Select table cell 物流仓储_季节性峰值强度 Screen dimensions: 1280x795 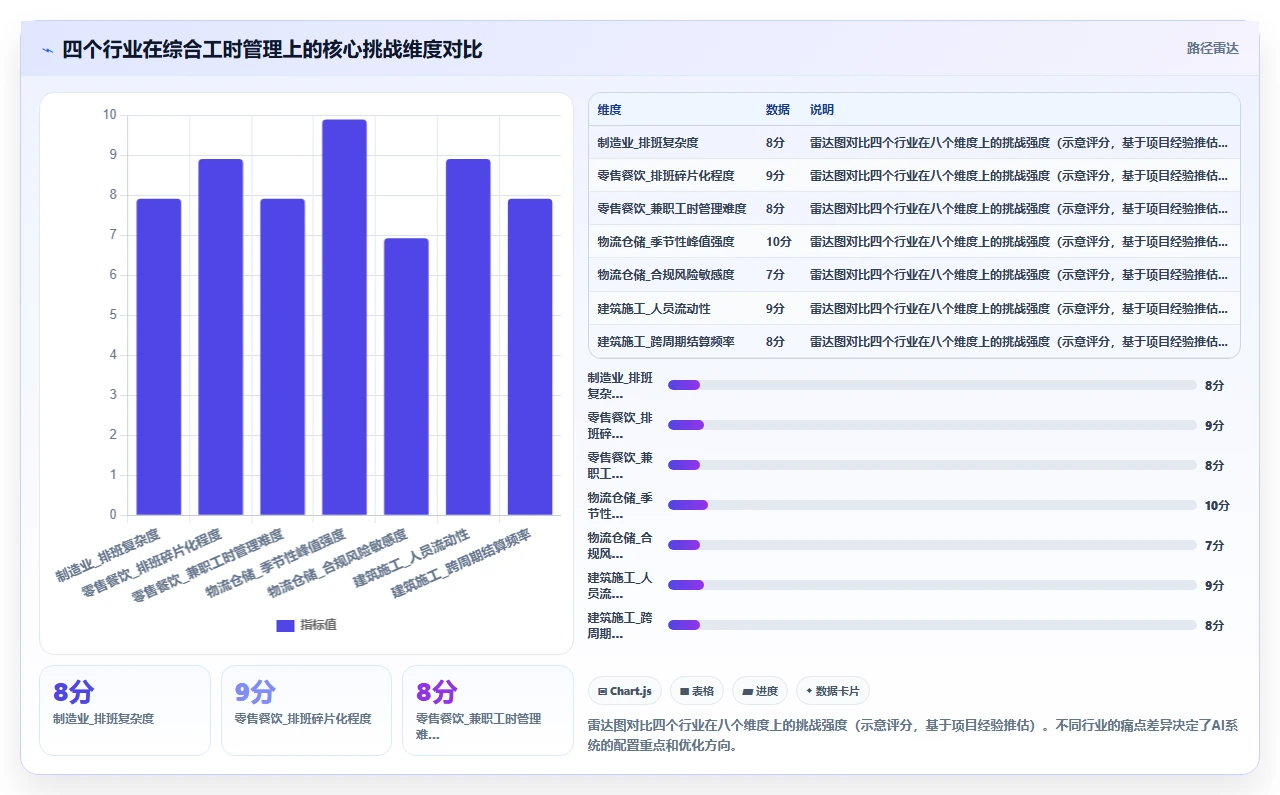tap(666, 242)
